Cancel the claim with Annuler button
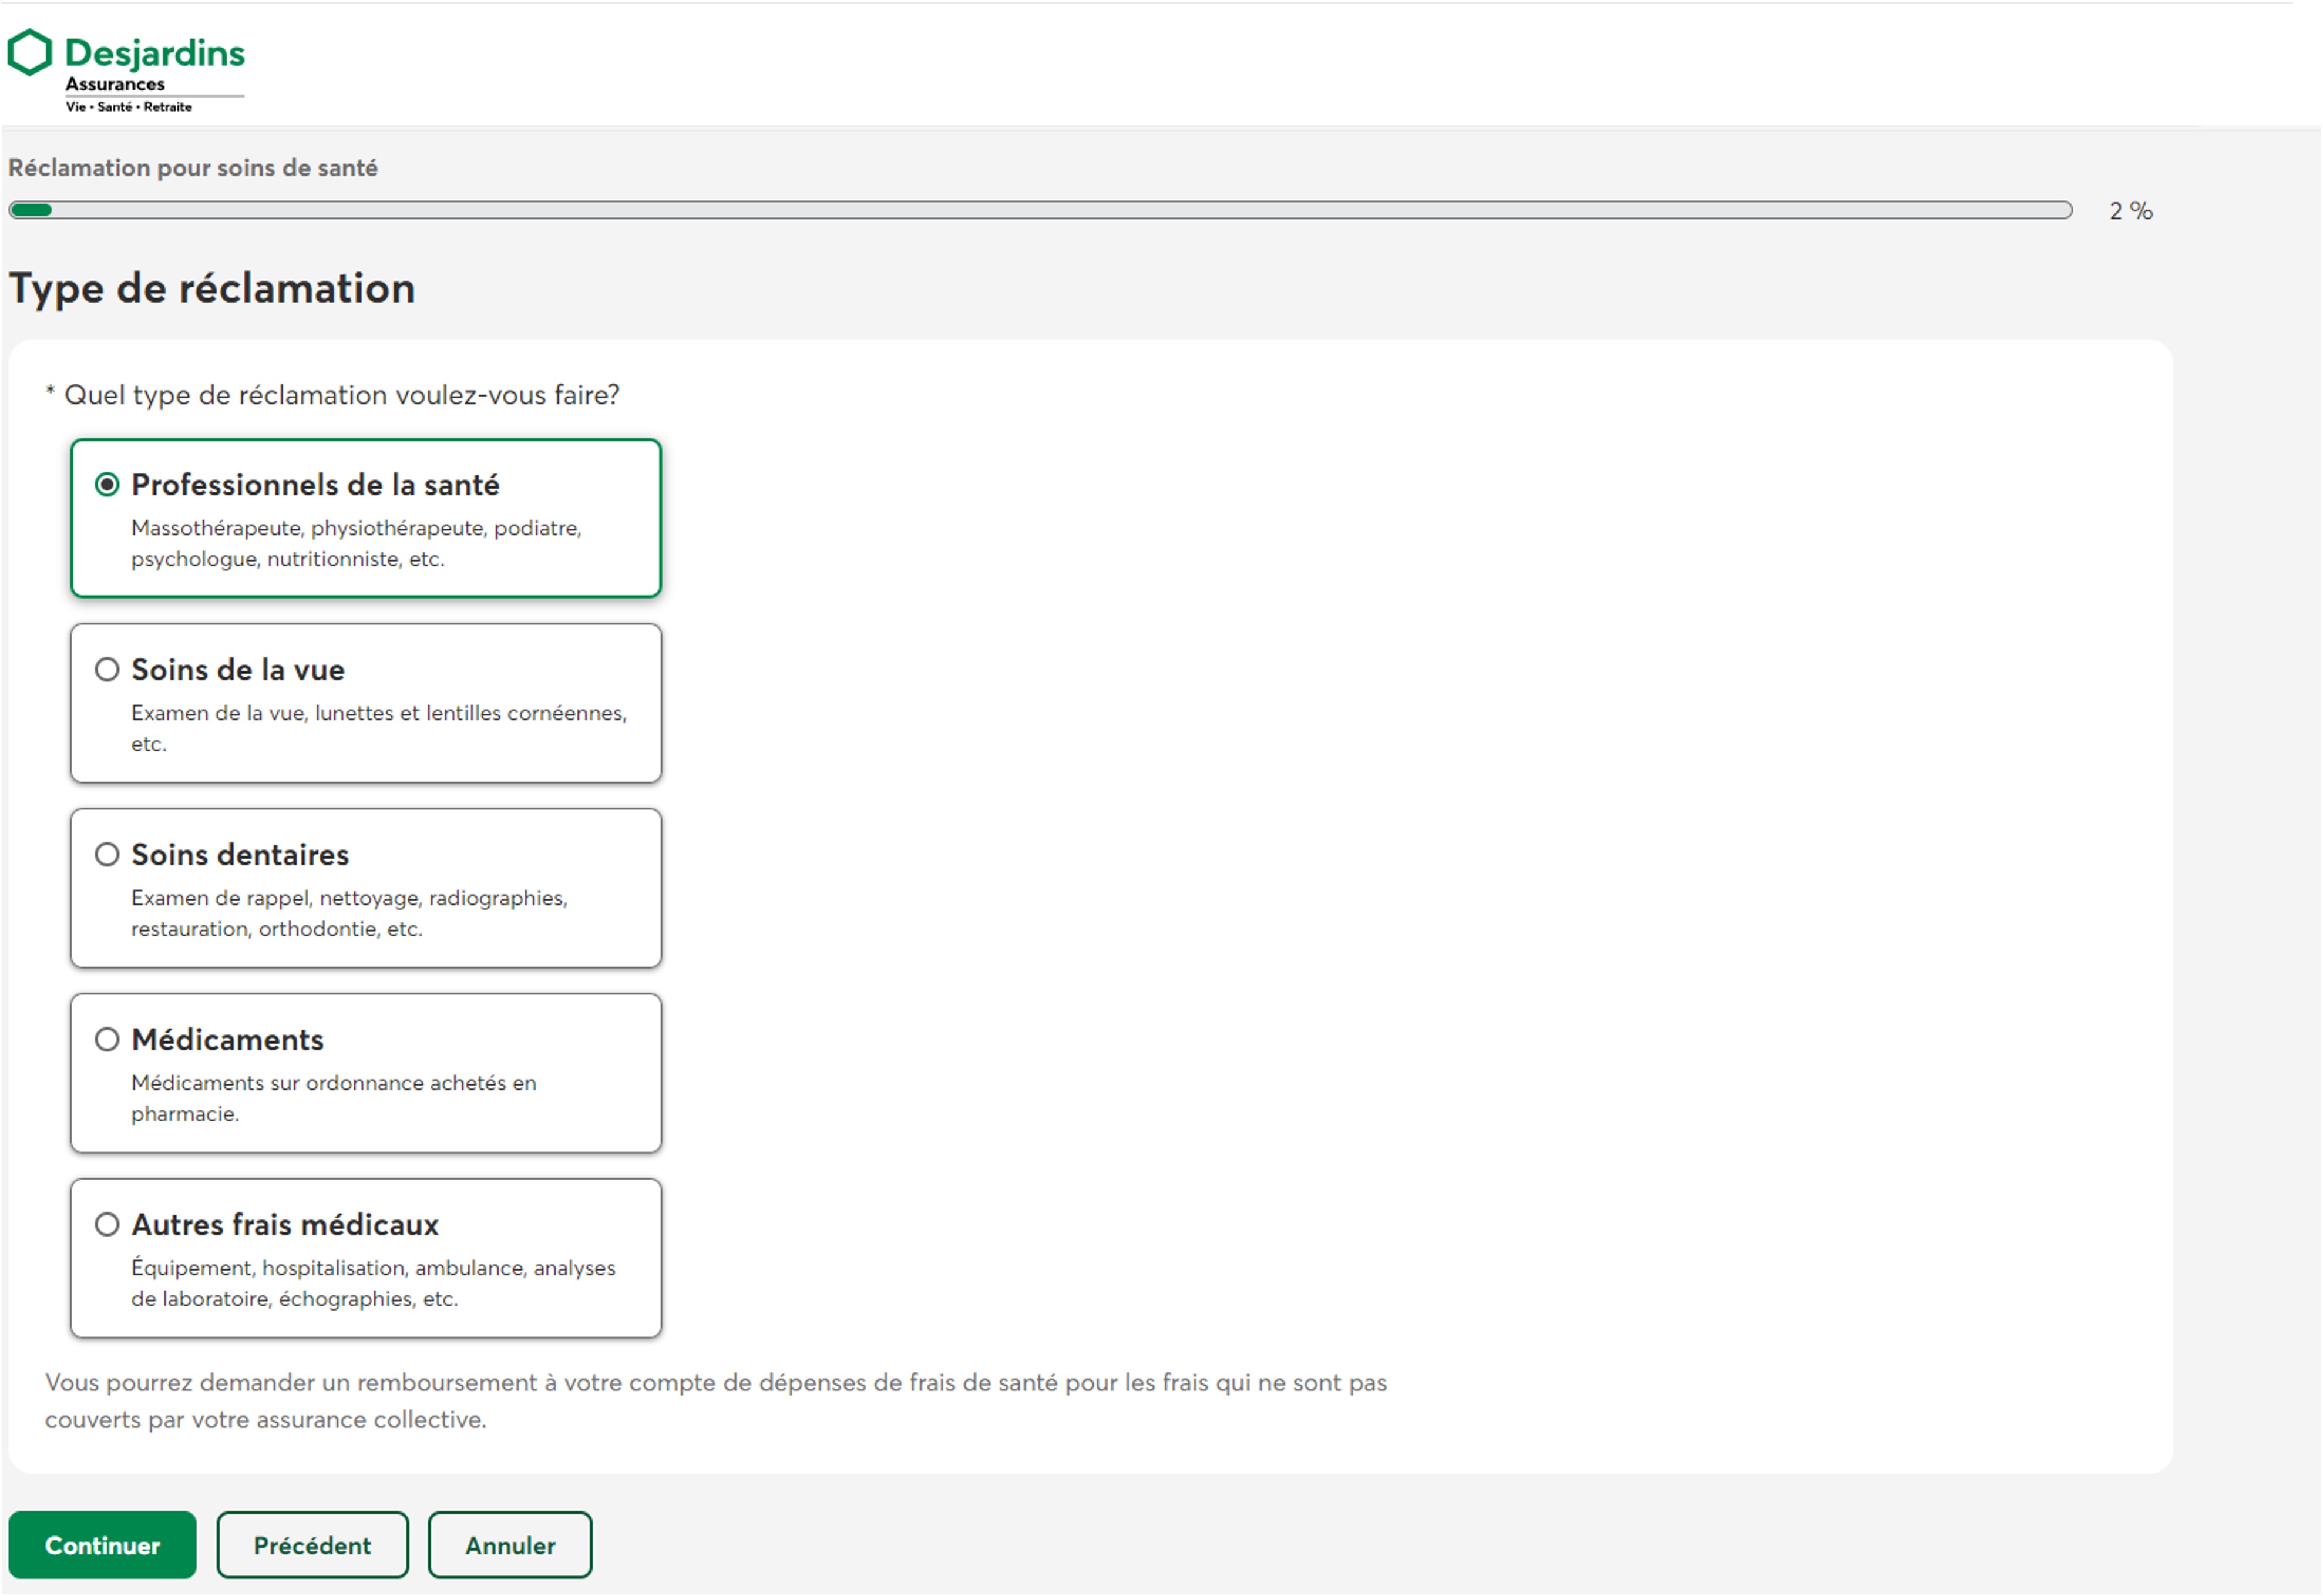The image size is (2323, 1596). tap(510, 1546)
